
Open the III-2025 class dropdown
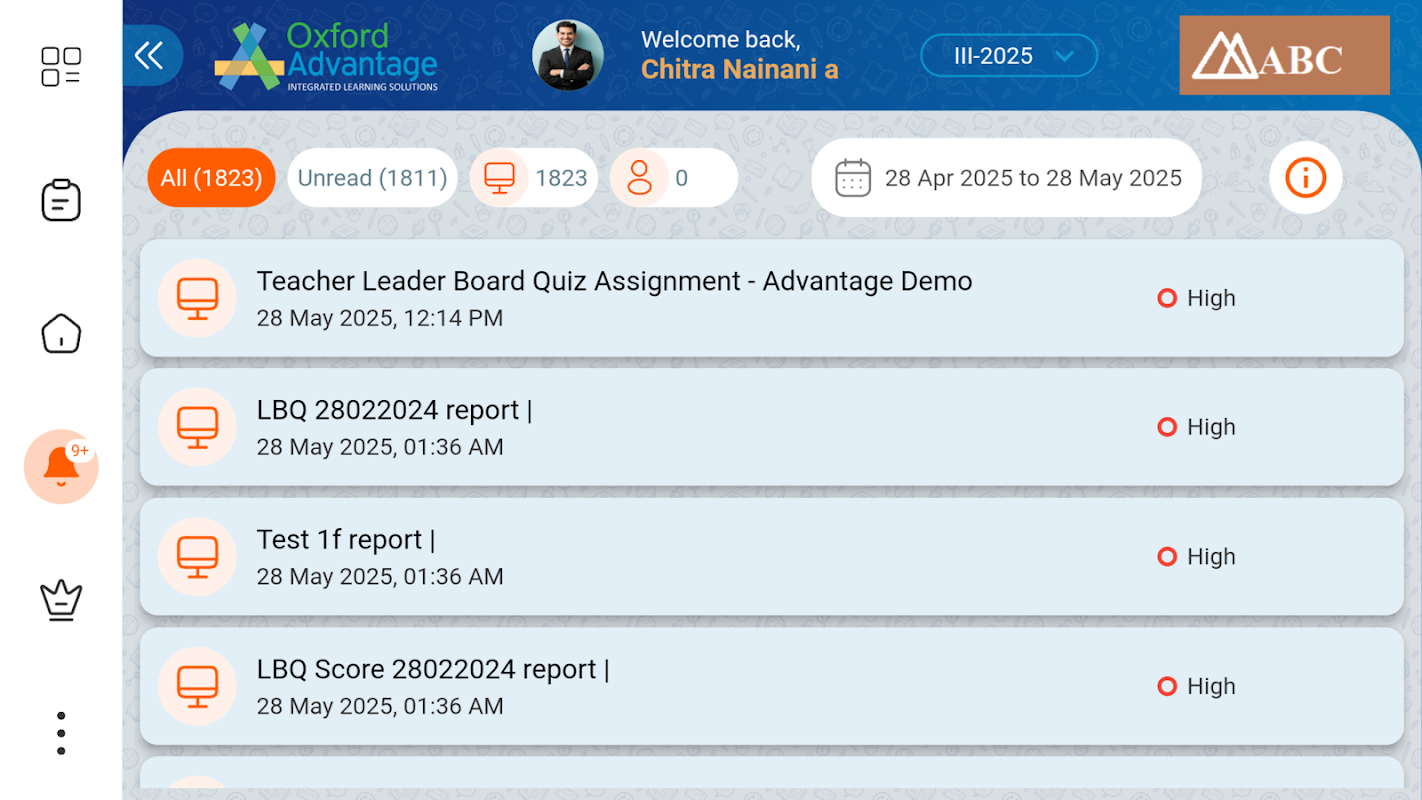1009,56
